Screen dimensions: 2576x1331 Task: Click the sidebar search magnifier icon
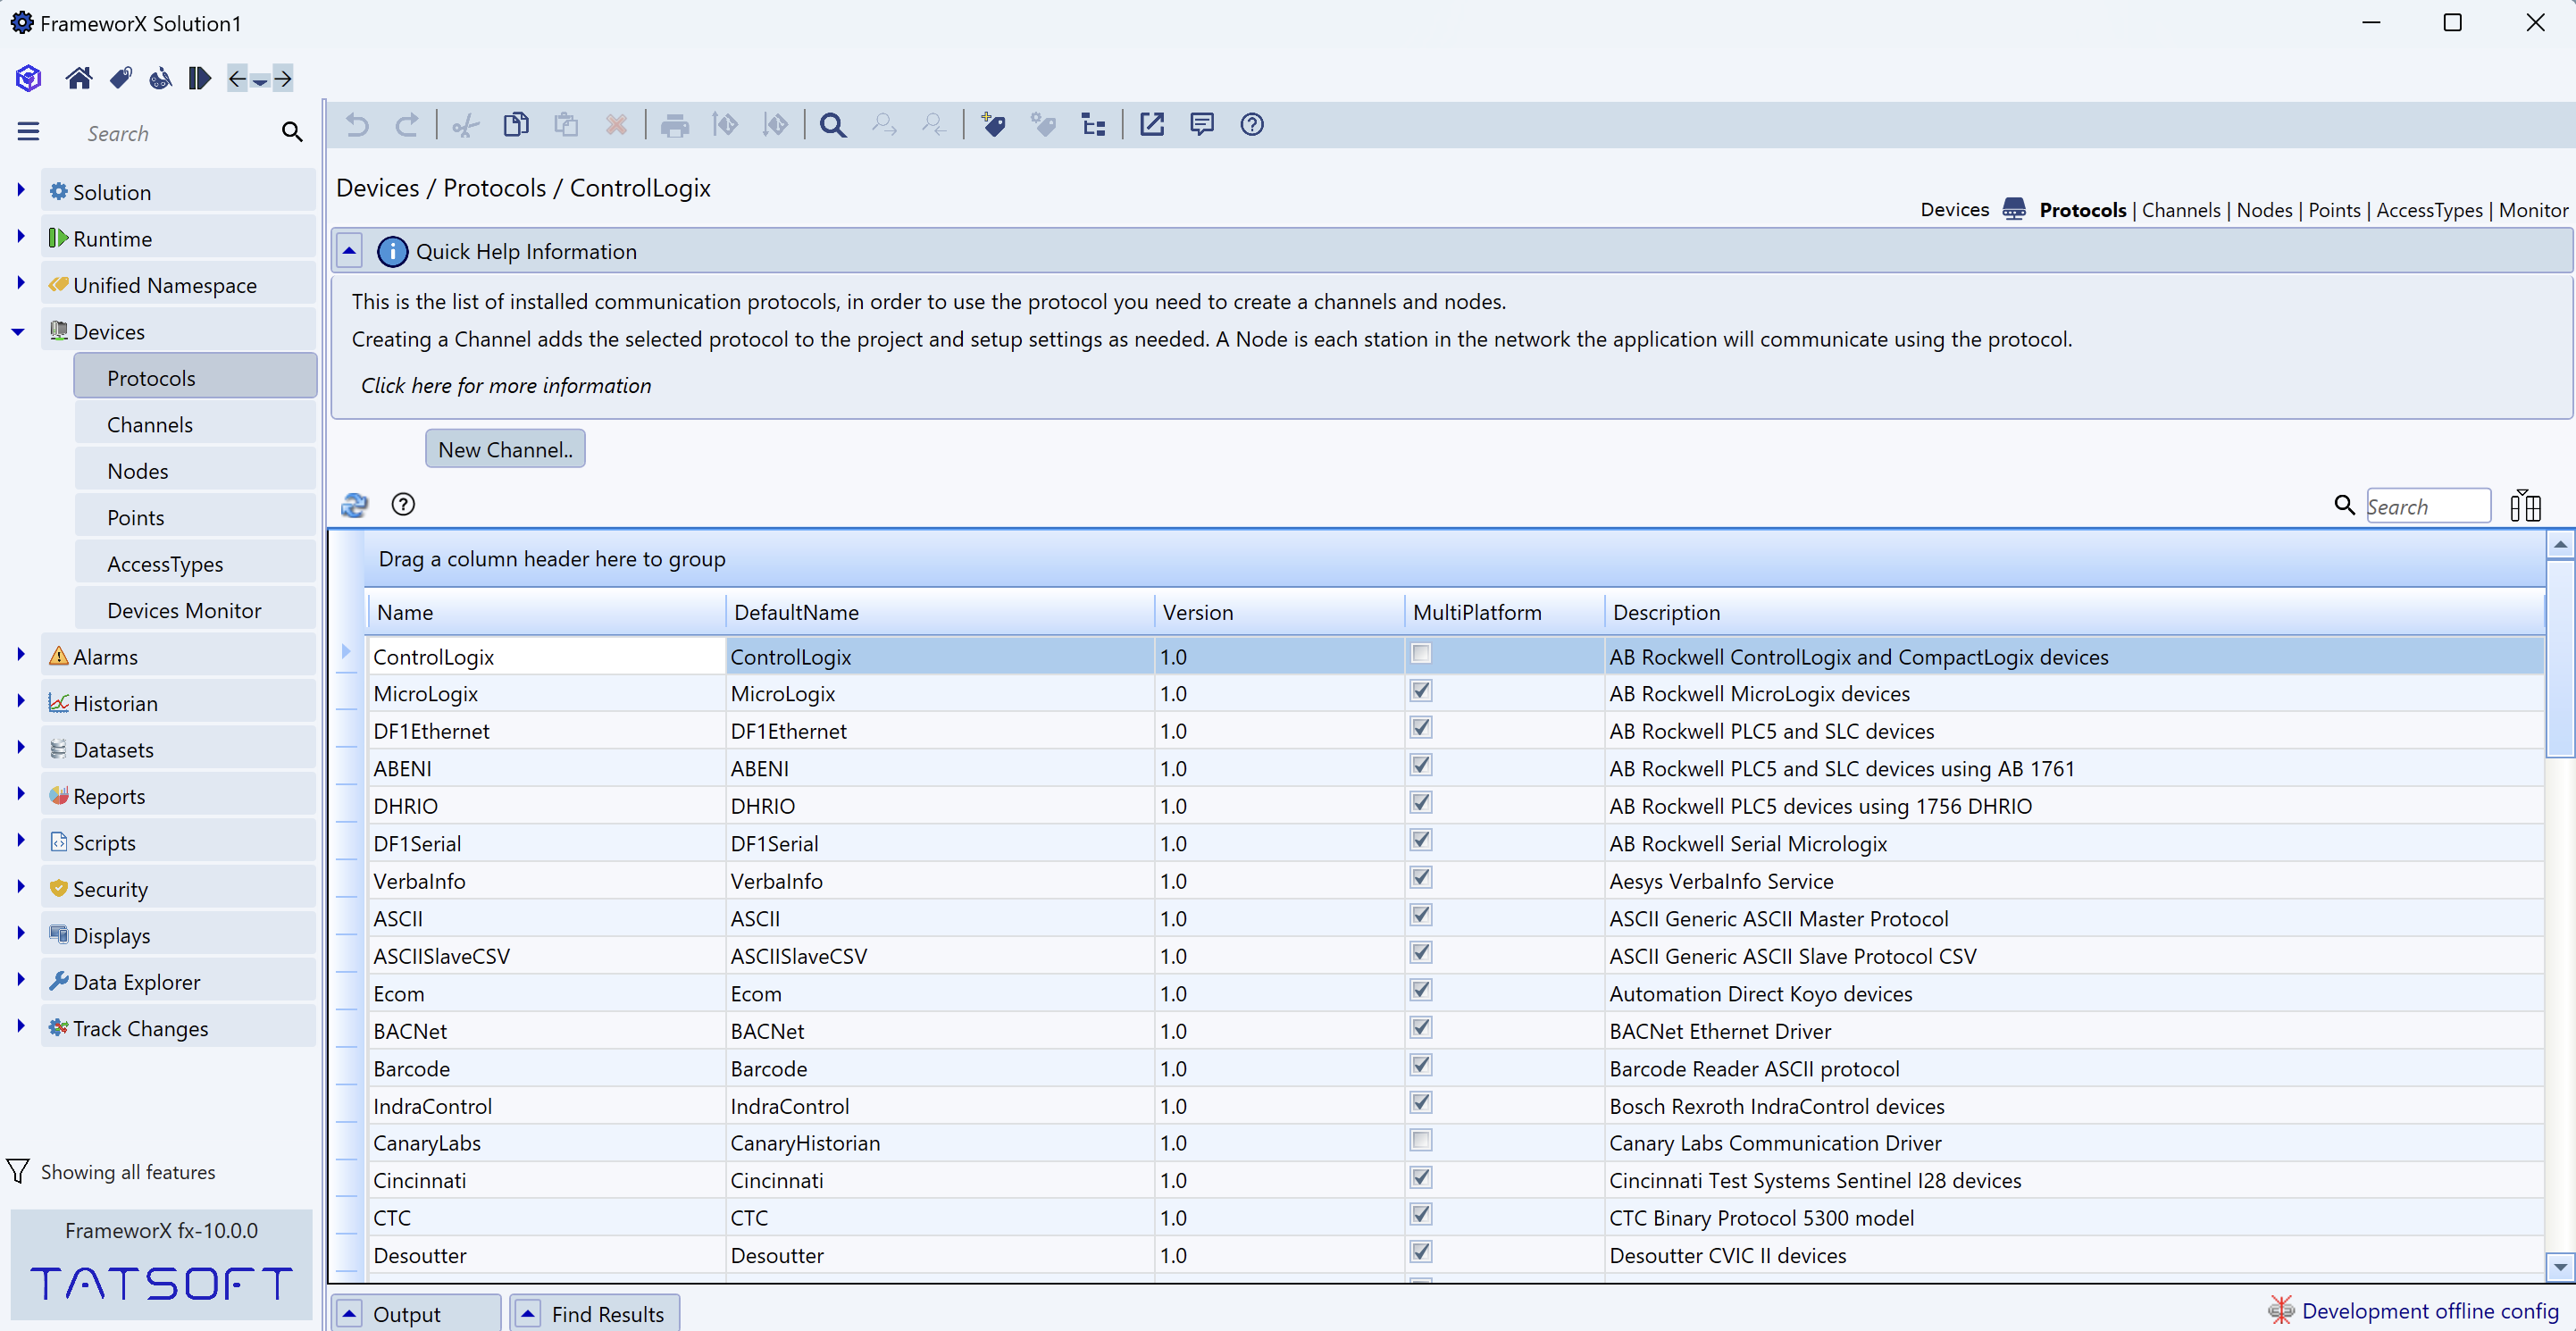click(292, 132)
